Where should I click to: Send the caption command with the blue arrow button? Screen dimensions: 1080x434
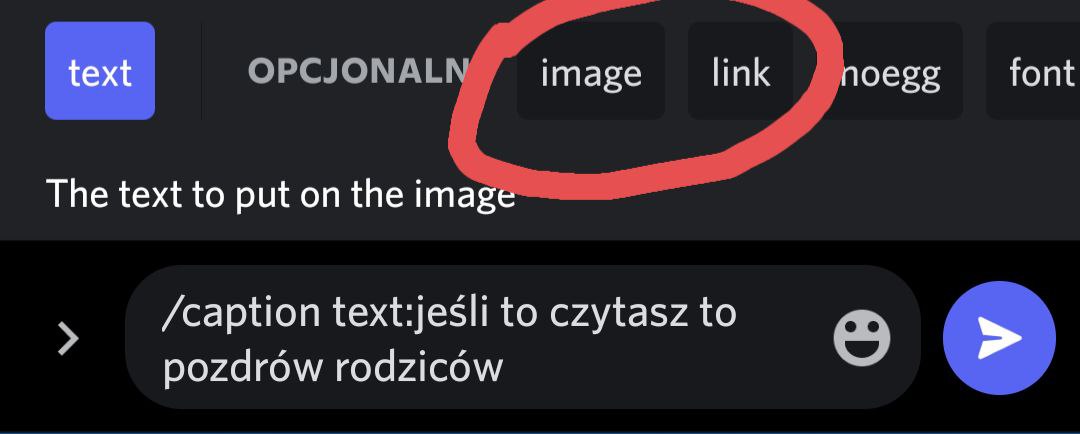999,338
